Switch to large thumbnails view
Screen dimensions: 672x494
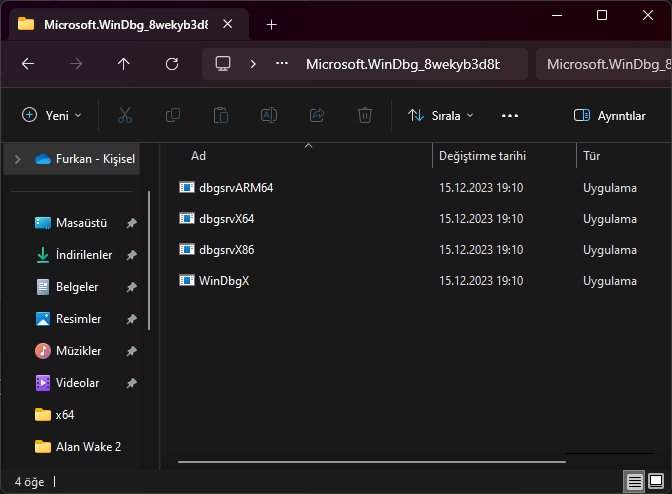[x=657, y=481]
